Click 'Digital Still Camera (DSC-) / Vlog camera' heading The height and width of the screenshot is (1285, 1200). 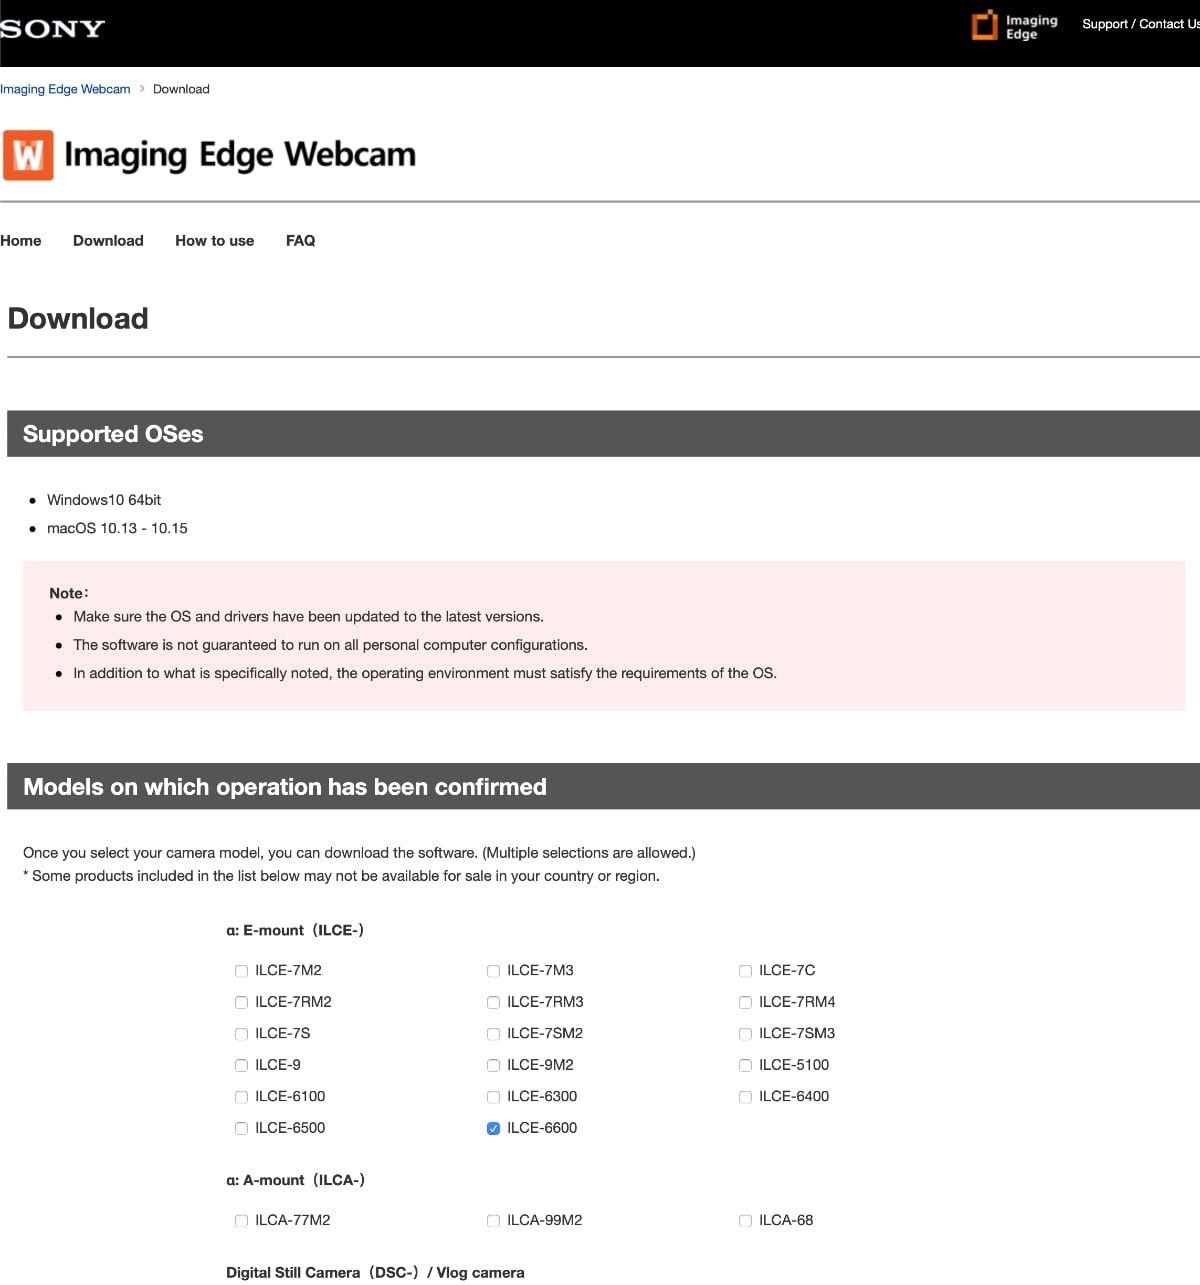pyautogui.click(x=375, y=1273)
